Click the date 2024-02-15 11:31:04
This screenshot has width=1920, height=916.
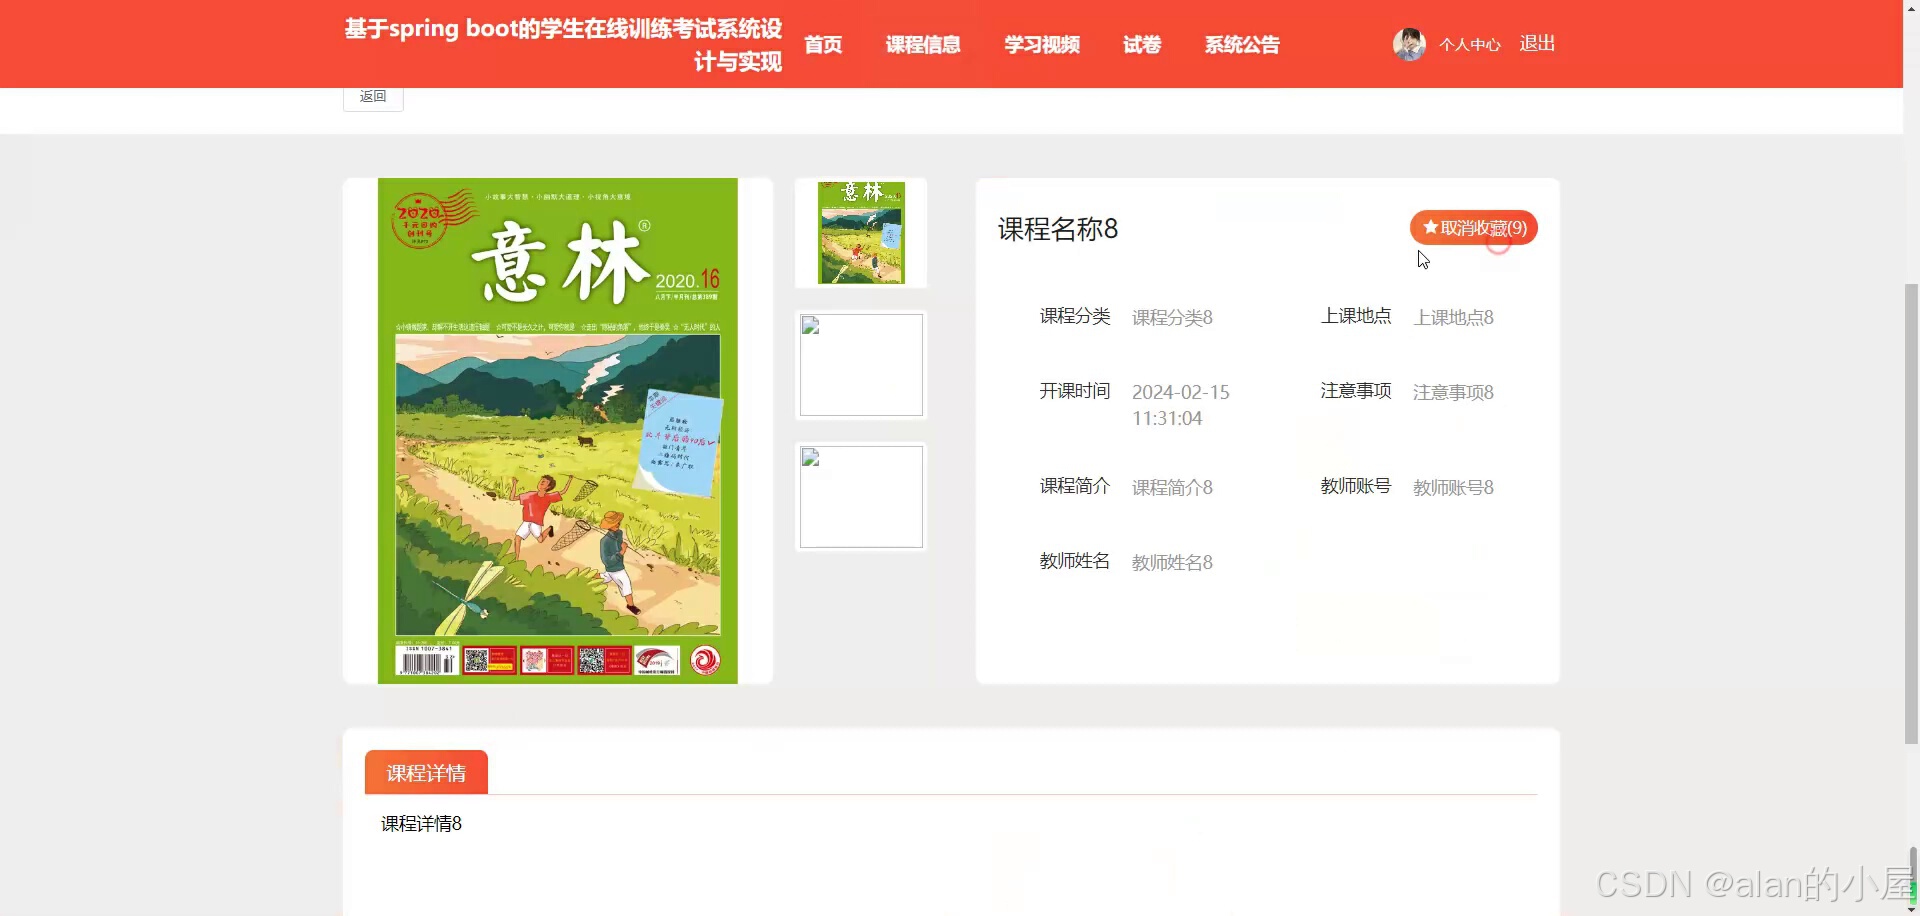1181,405
